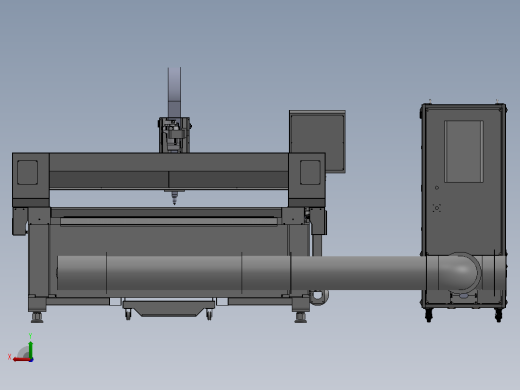Select the right gantry end cap square panel
This screenshot has width=520, height=390.
pos(310,172)
